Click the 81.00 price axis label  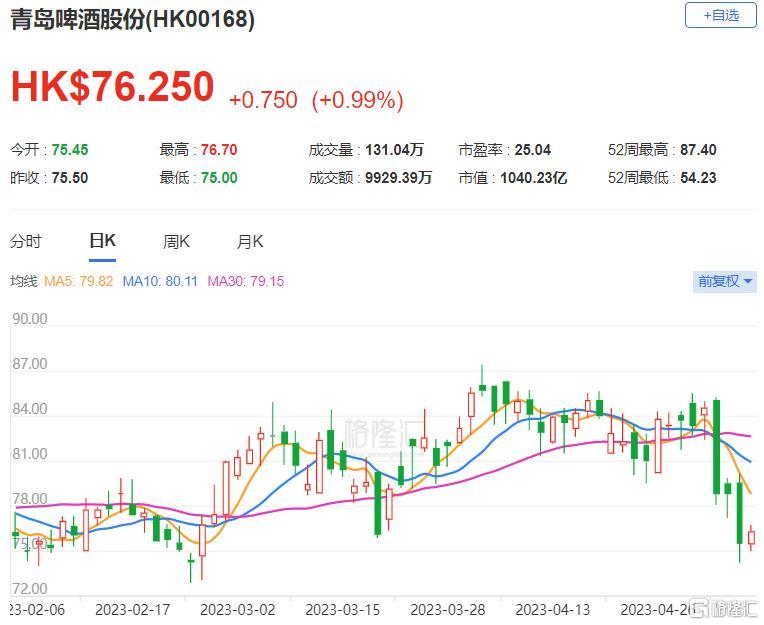tap(30, 454)
